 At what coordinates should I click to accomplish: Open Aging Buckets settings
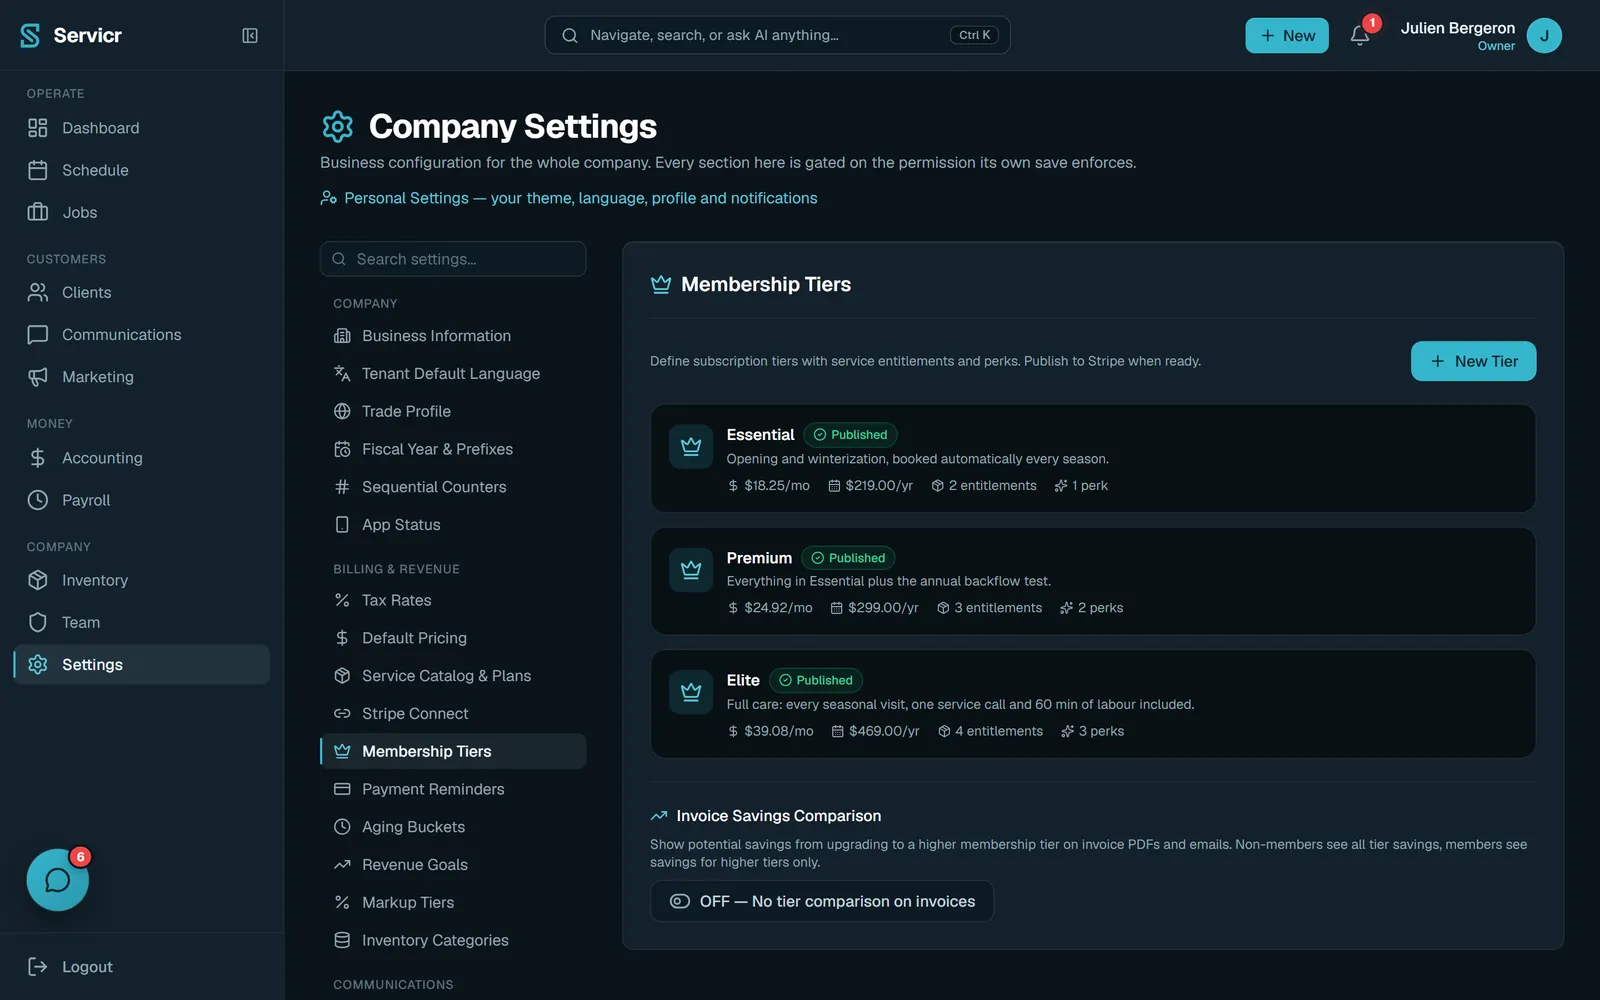[x=453, y=827]
